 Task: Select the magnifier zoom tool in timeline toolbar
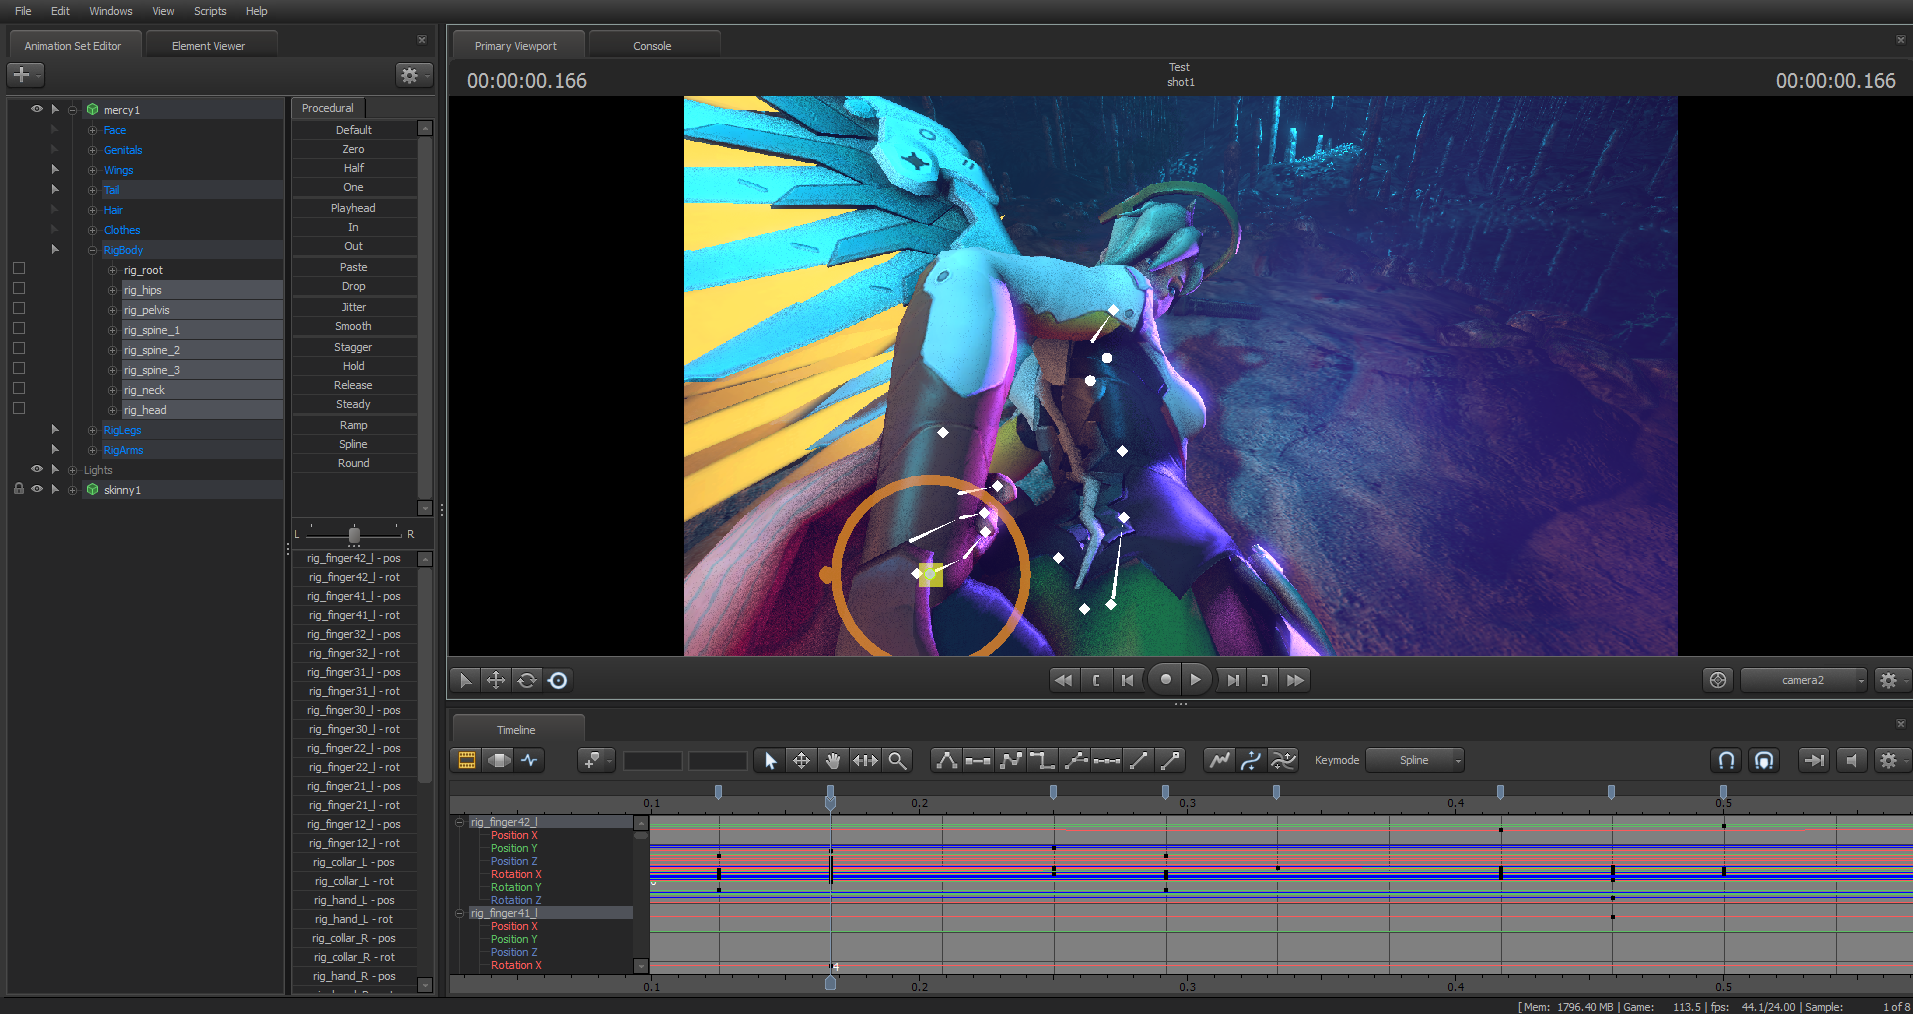pyautogui.click(x=897, y=761)
